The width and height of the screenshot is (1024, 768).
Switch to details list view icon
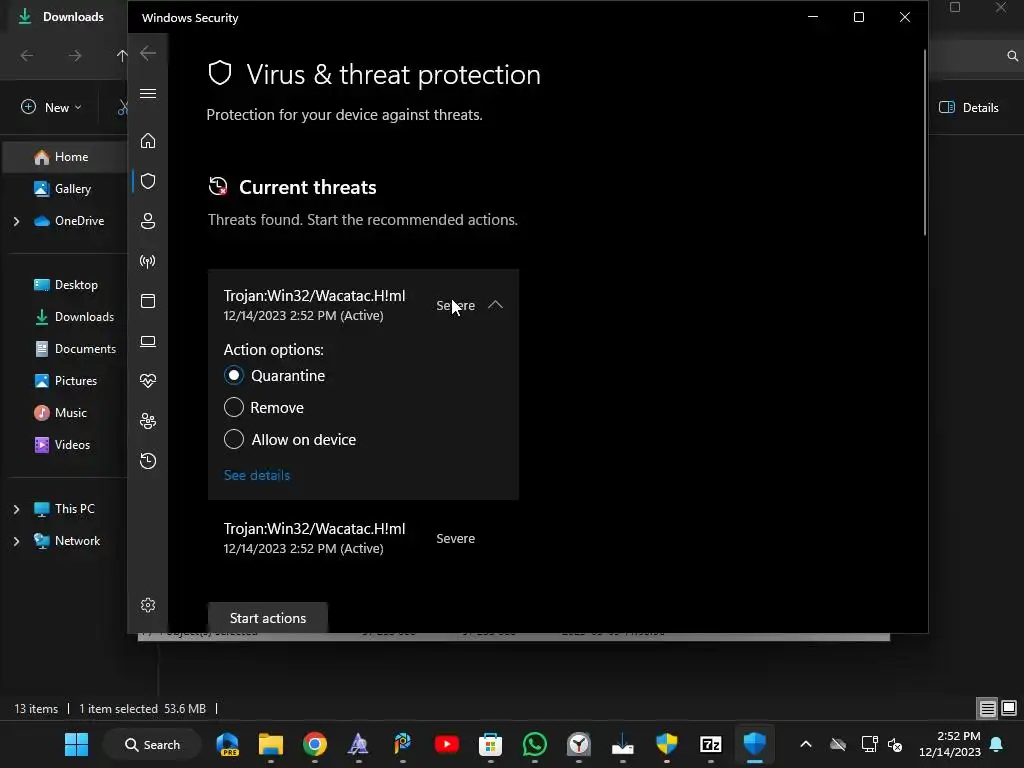987,709
